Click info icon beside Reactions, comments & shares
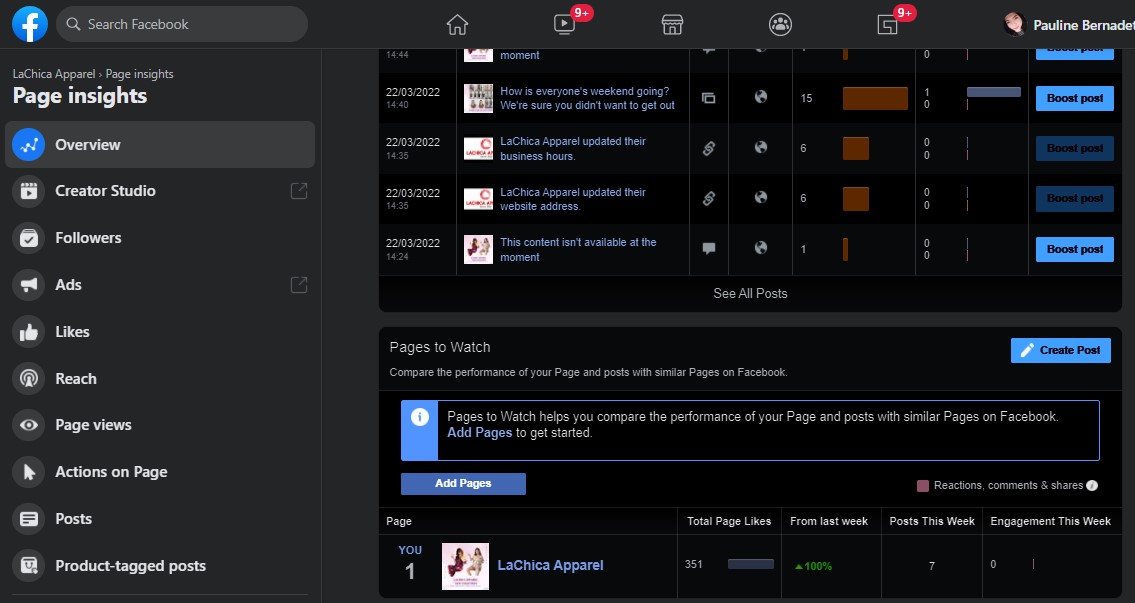 [x=1092, y=486]
